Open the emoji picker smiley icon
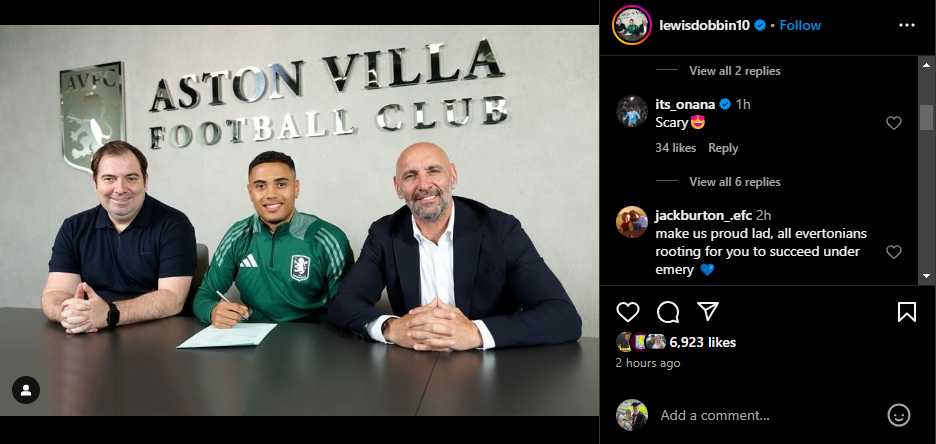The width and height of the screenshot is (936, 444). [x=898, y=415]
